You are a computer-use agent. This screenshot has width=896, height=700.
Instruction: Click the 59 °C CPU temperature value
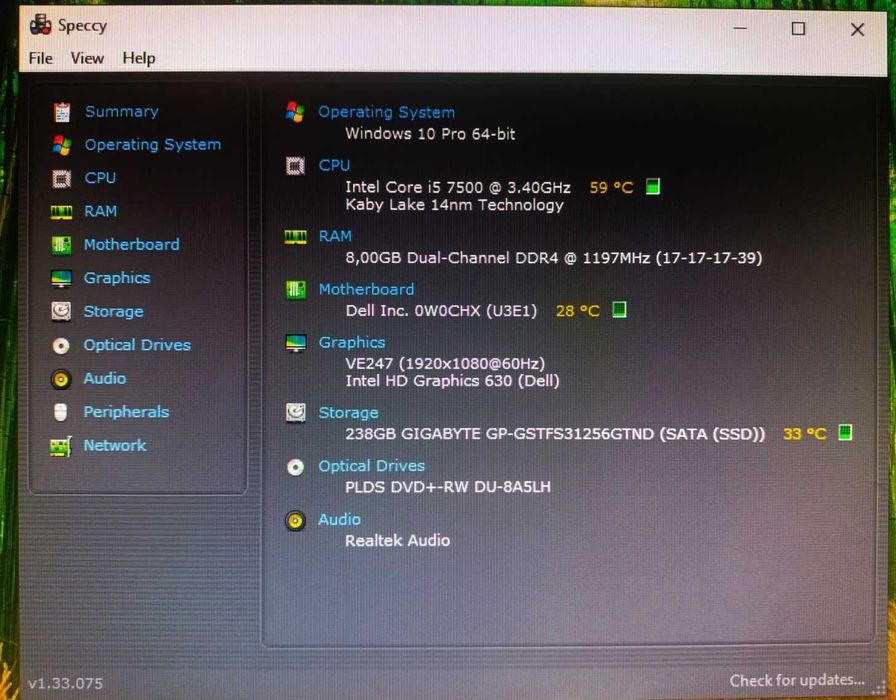pos(611,187)
